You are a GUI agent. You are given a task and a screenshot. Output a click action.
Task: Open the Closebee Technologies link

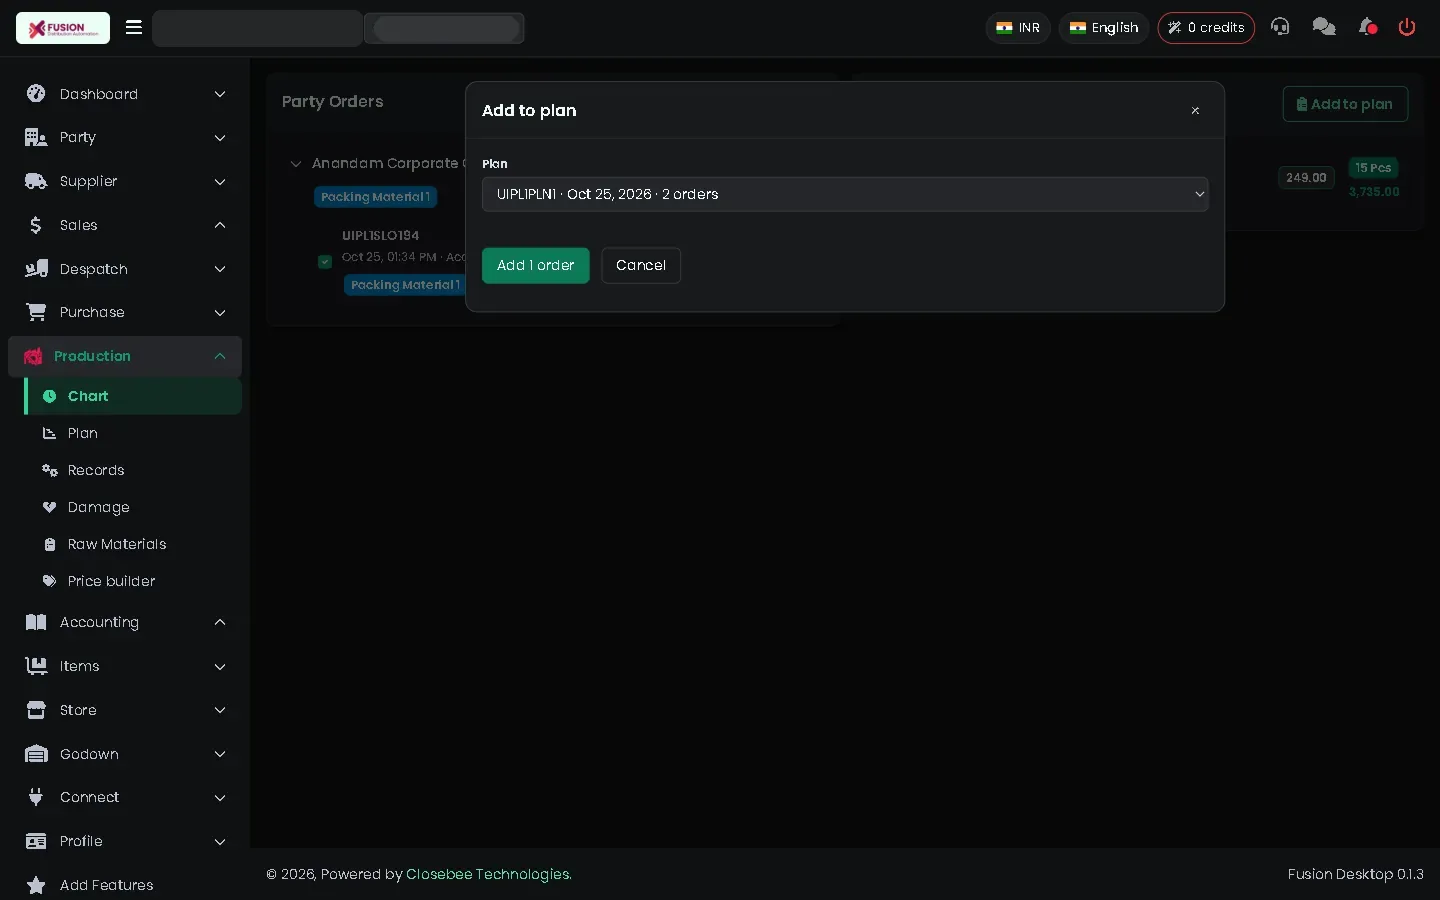pos(489,874)
